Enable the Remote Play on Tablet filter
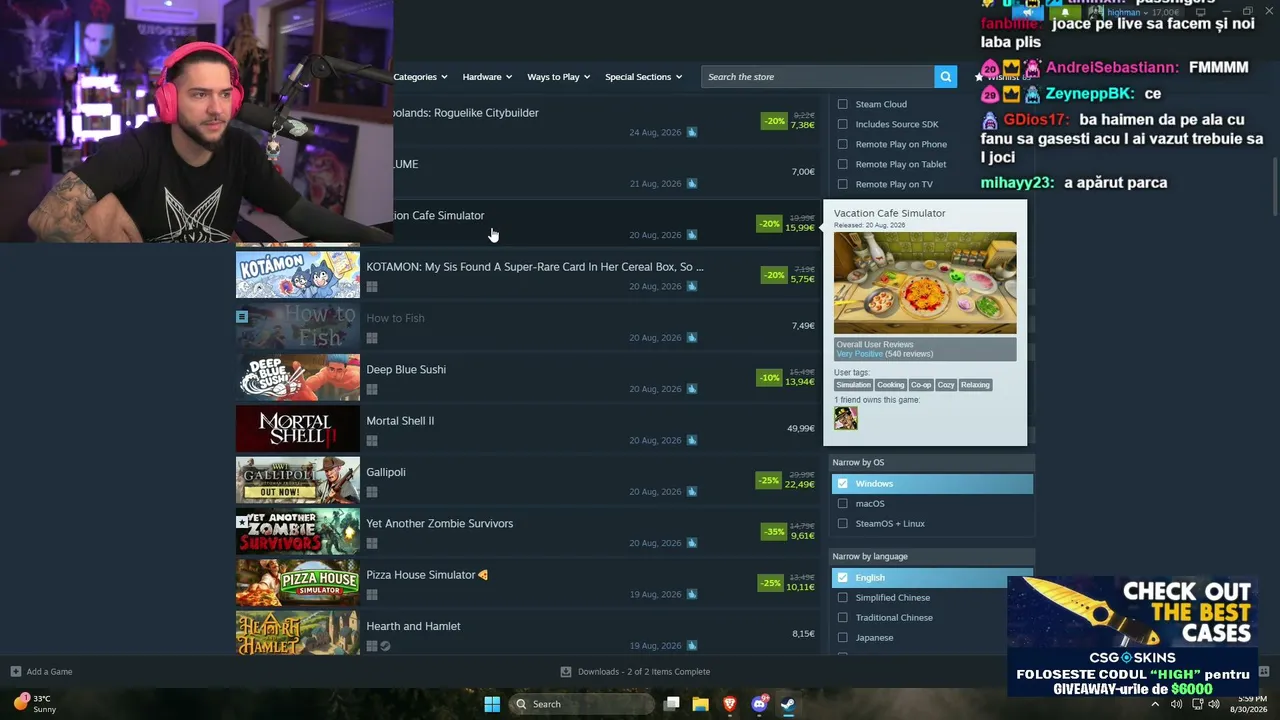 tap(842, 164)
